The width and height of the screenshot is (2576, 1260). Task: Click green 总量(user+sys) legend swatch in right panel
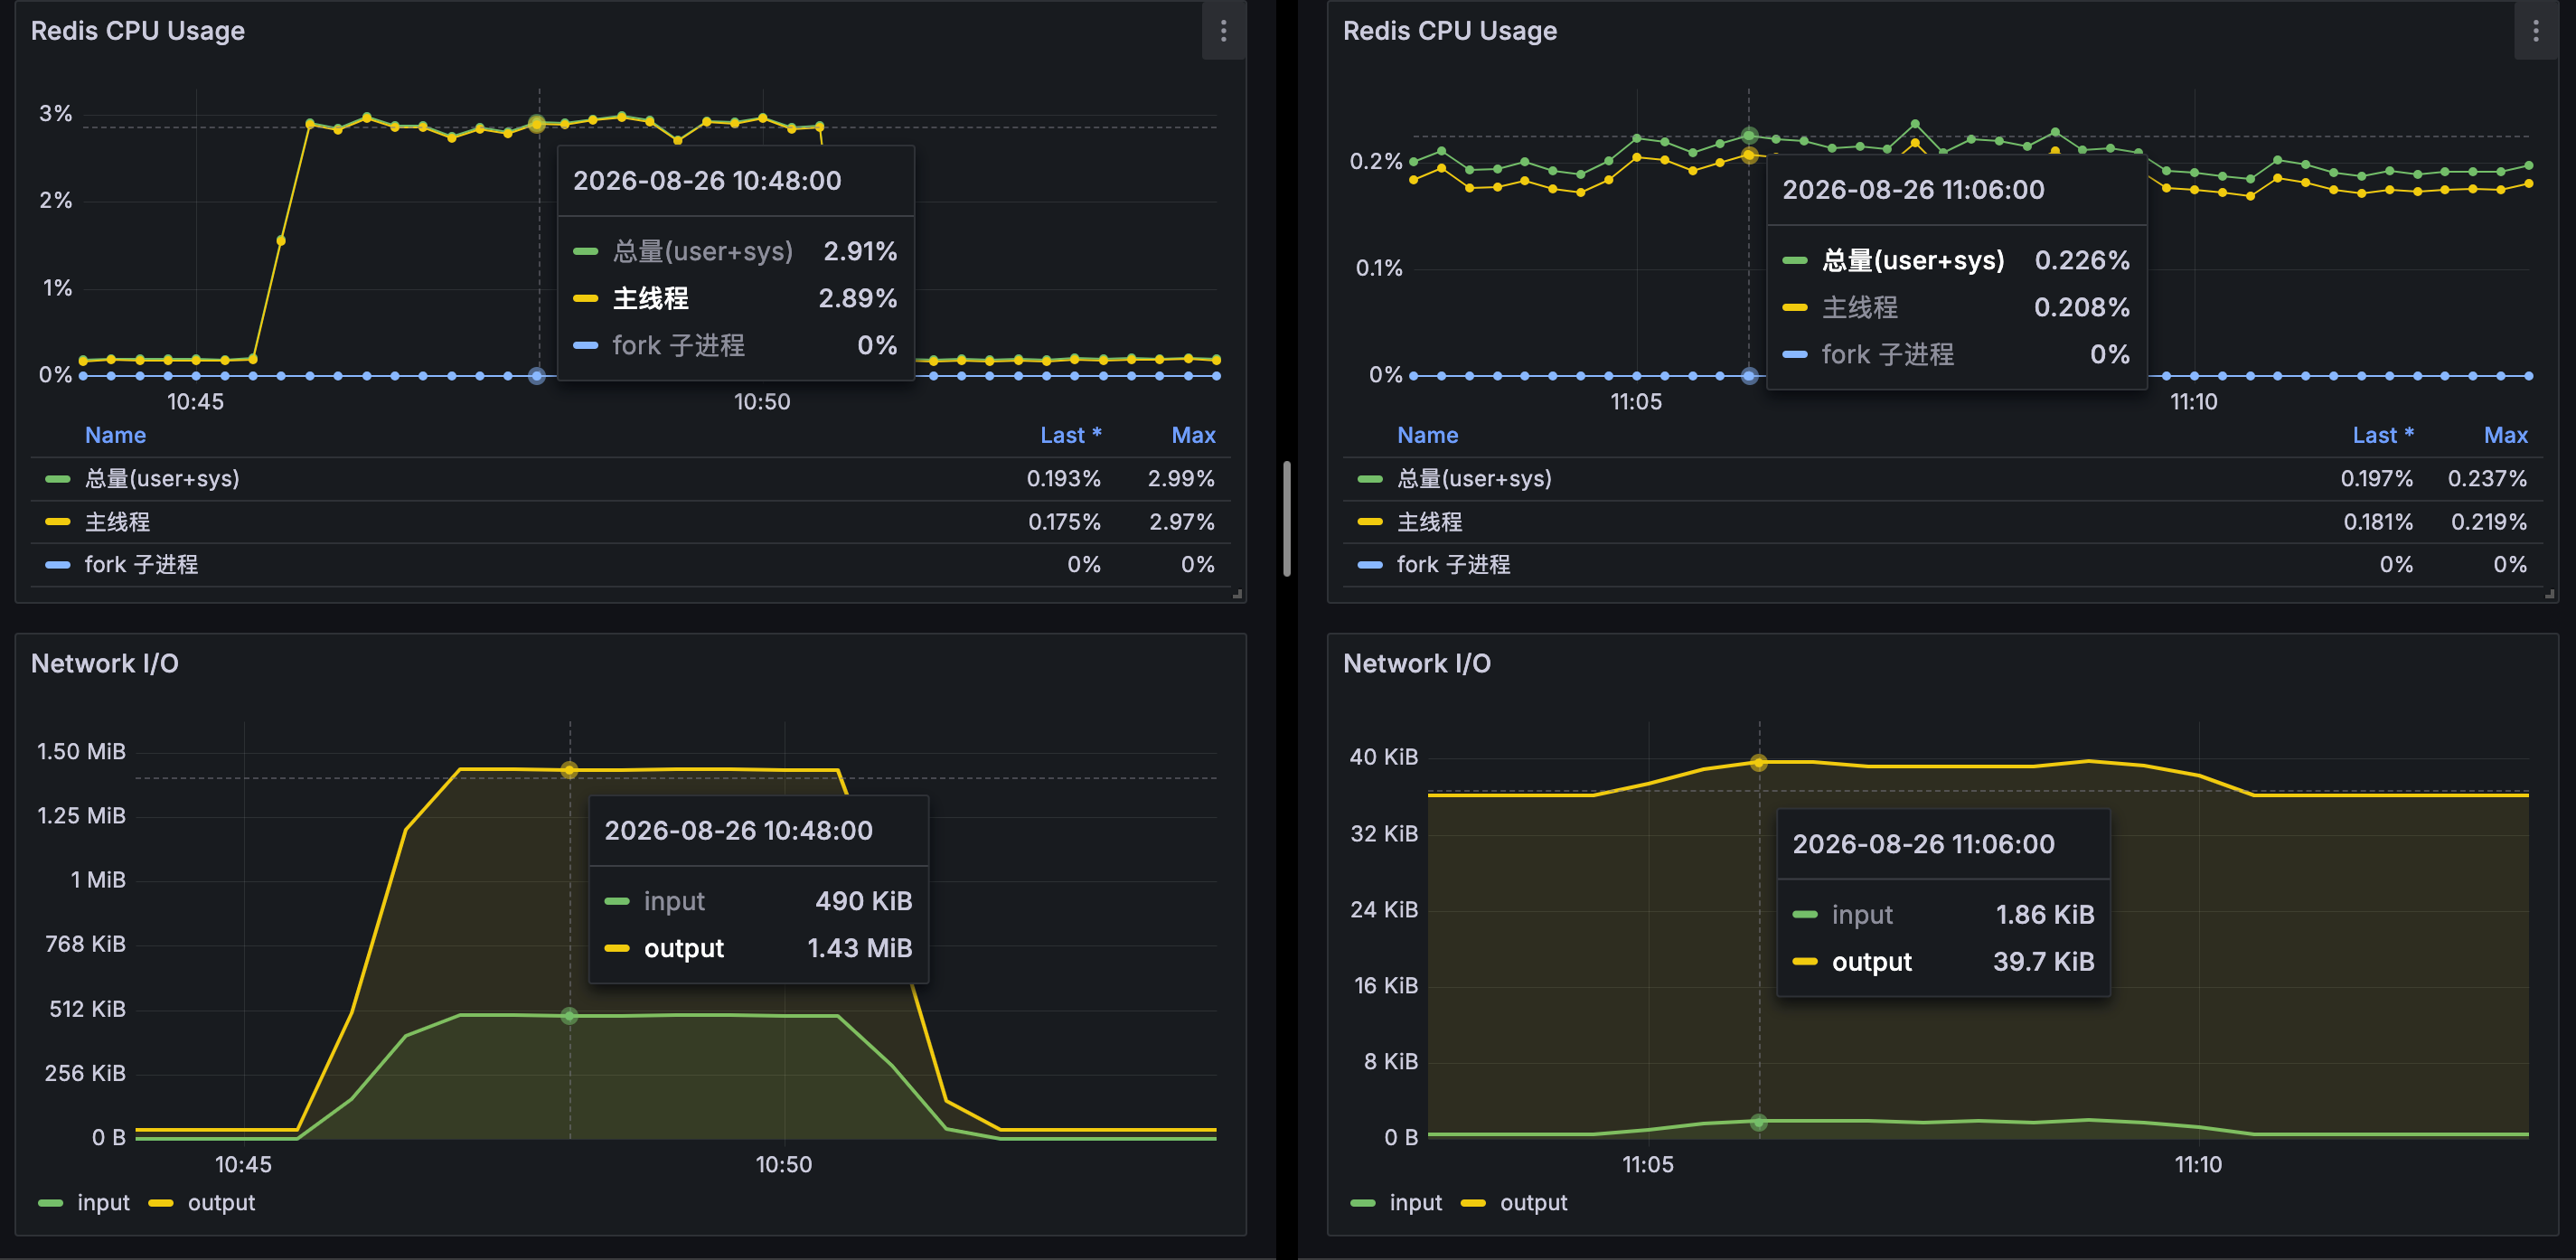pos(1370,479)
